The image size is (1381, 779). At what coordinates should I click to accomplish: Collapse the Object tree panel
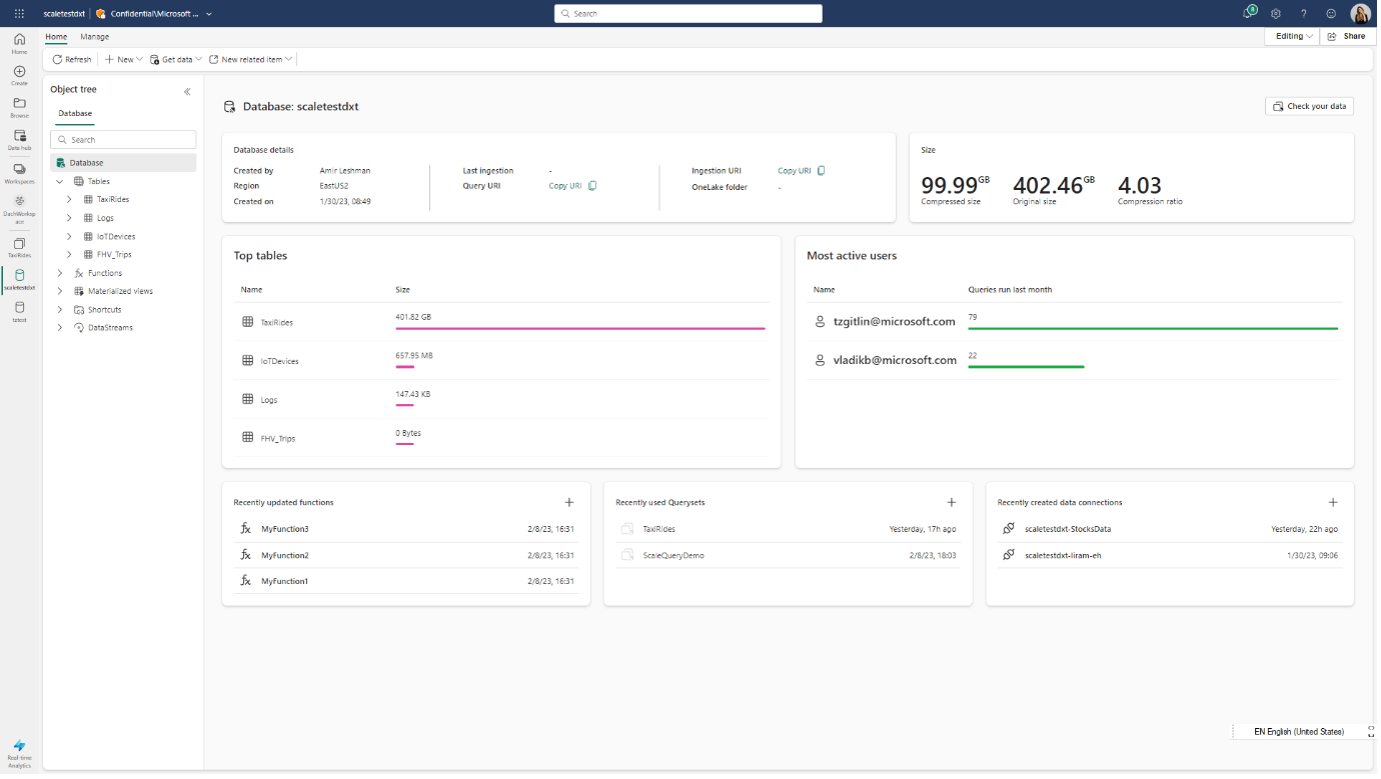pyautogui.click(x=187, y=91)
